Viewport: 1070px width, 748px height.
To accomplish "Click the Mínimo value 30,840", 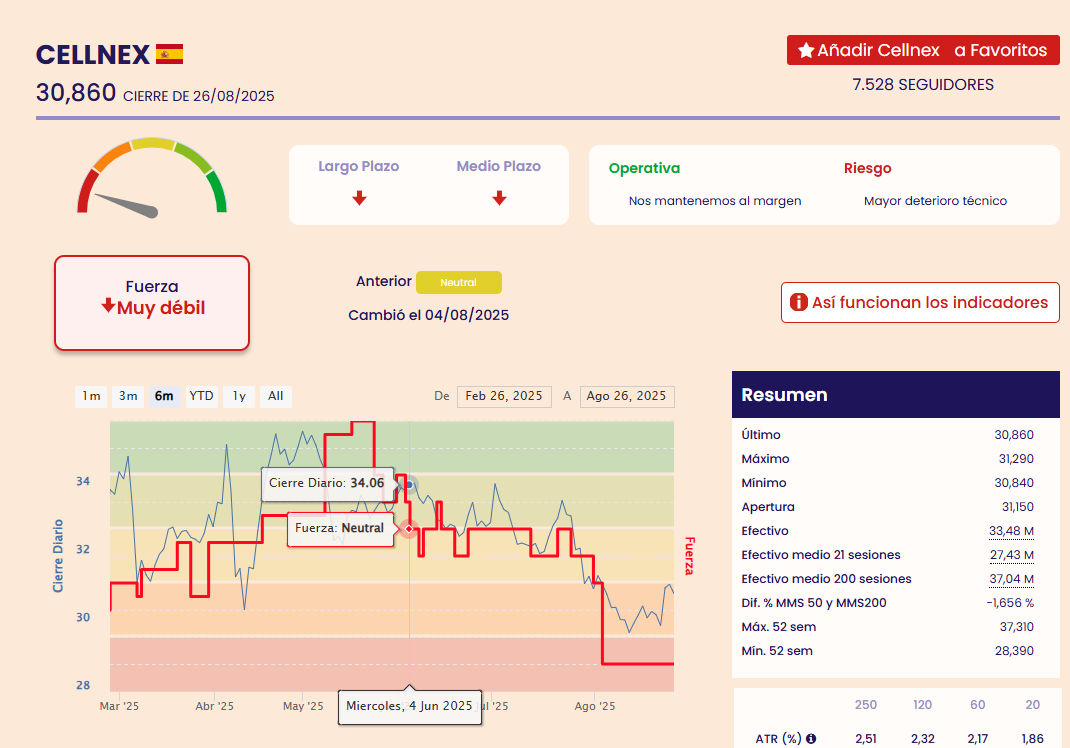I will coord(1014,483).
